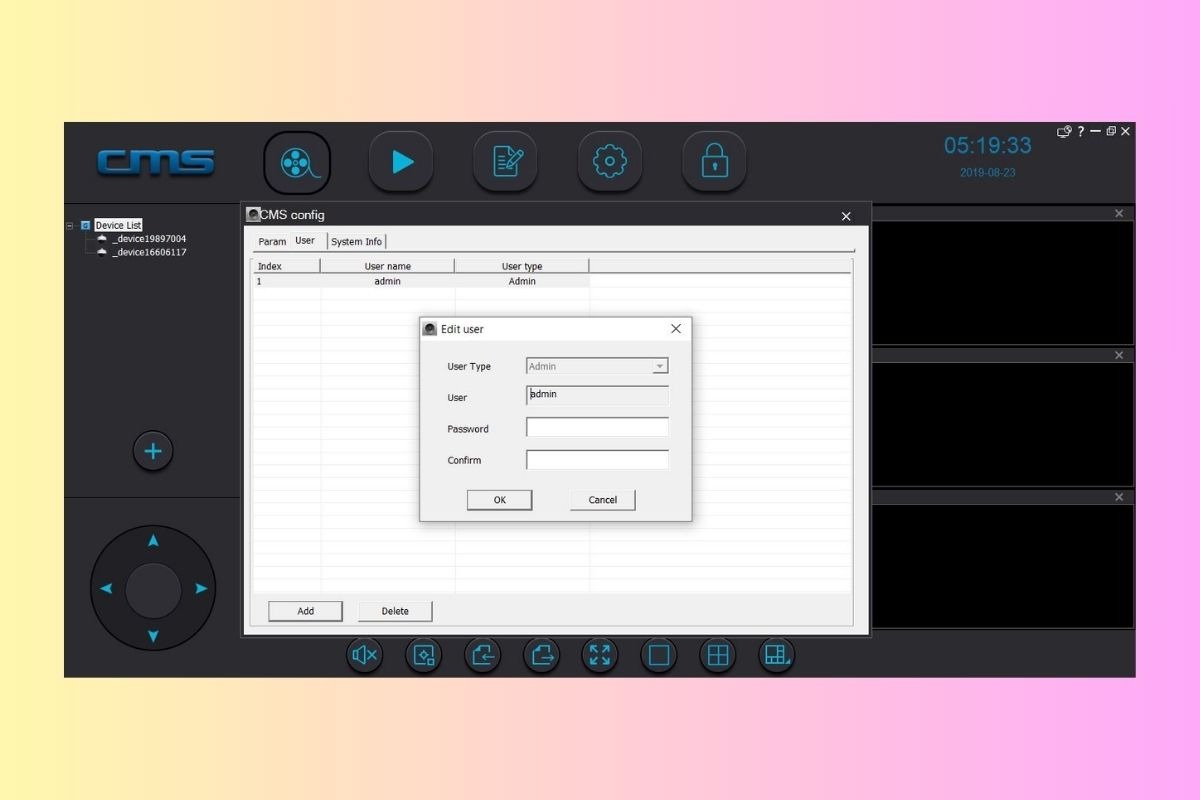Switch to four-window grid layout icon

pyautogui.click(x=718, y=655)
